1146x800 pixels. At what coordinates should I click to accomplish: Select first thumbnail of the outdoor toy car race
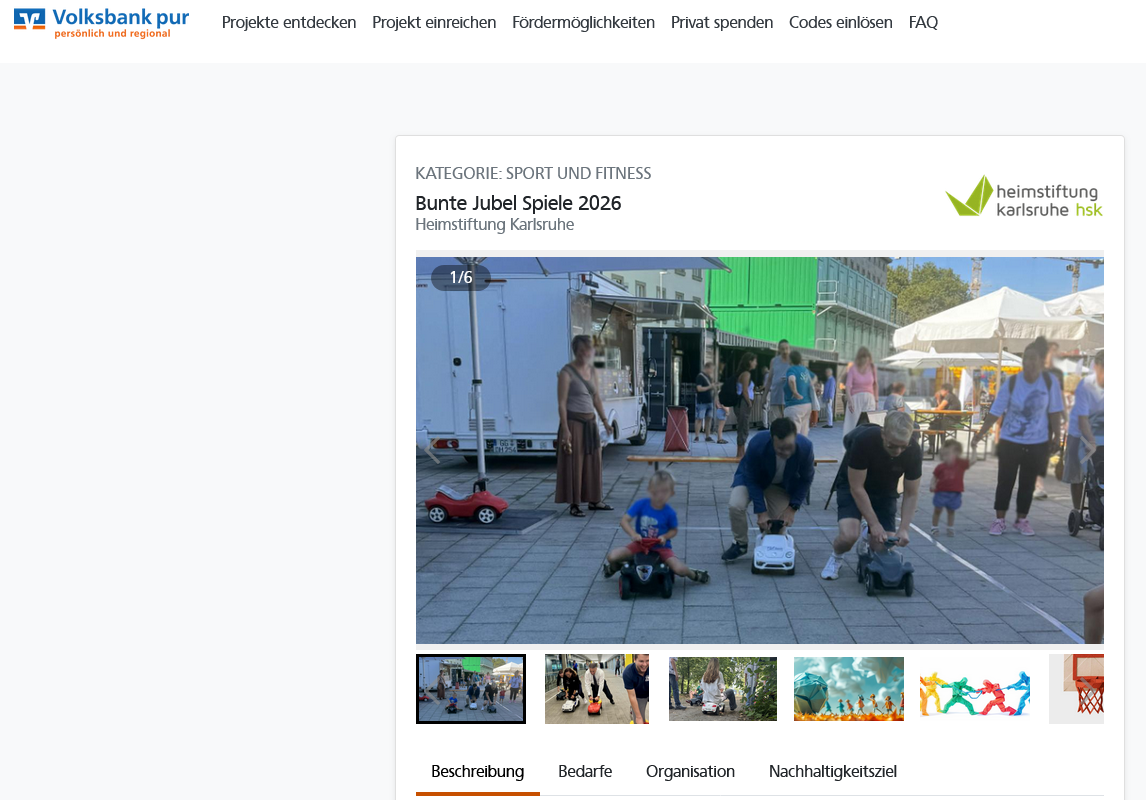click(471, 689)
